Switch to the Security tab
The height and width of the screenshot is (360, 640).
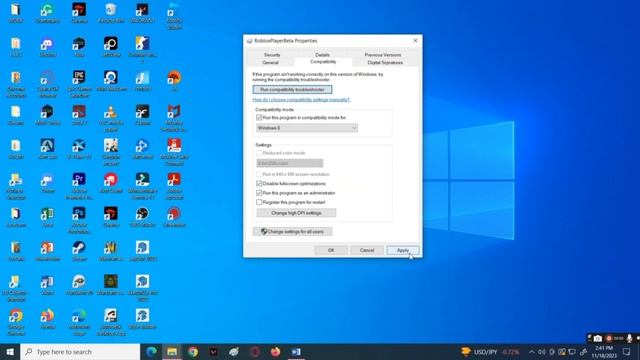[272, 55]
